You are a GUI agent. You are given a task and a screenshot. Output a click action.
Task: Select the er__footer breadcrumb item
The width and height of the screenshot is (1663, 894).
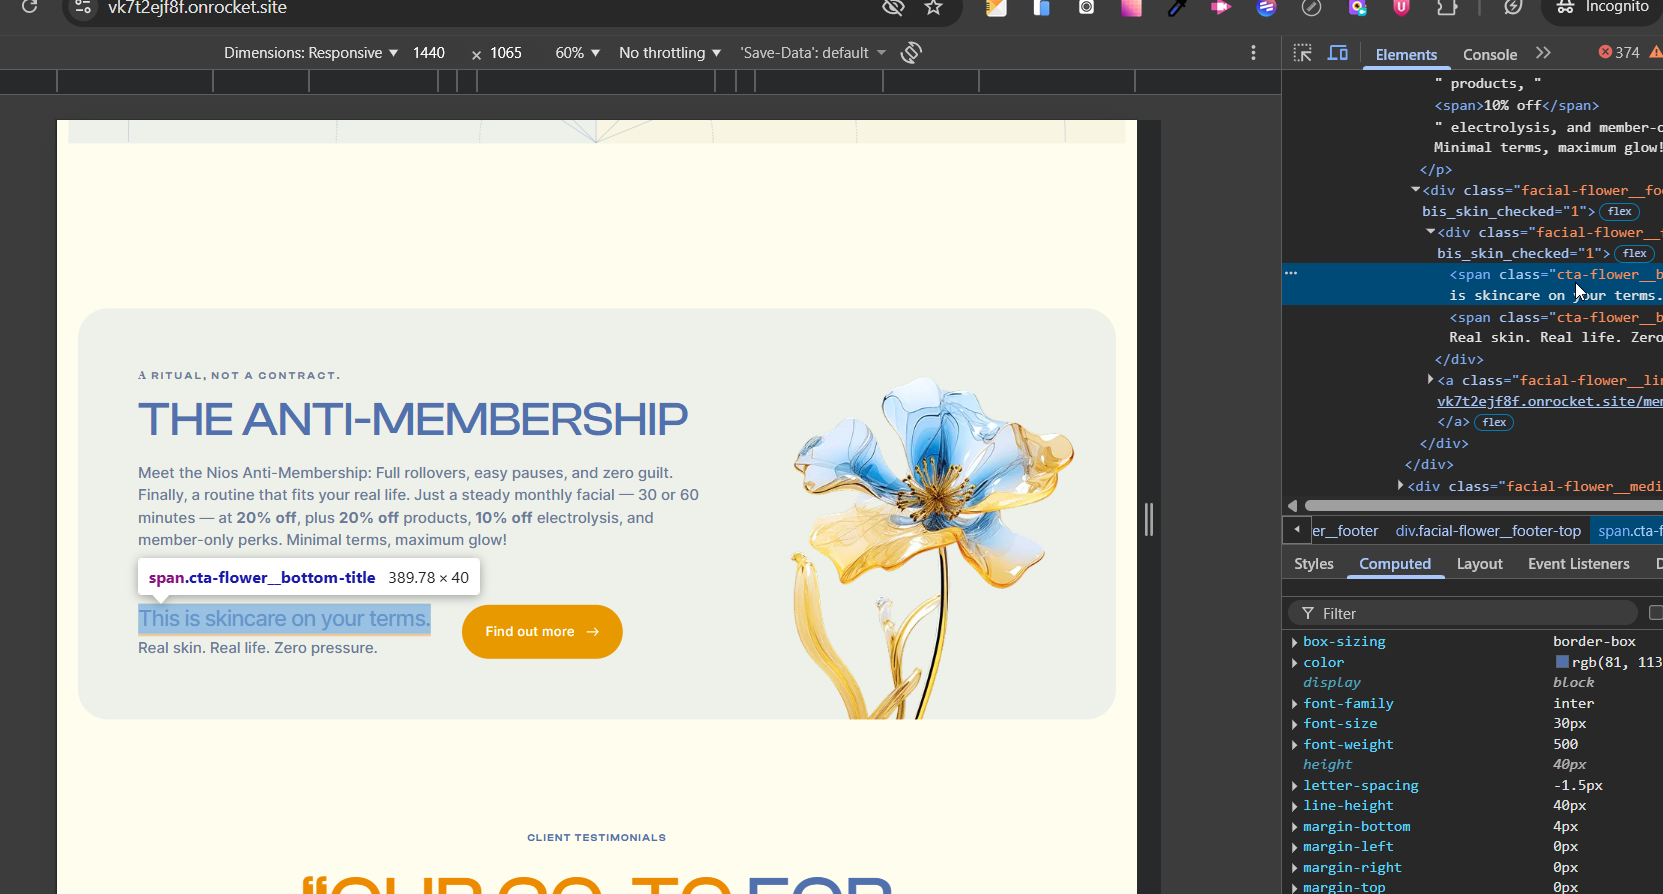click(x=1345, y=531)
